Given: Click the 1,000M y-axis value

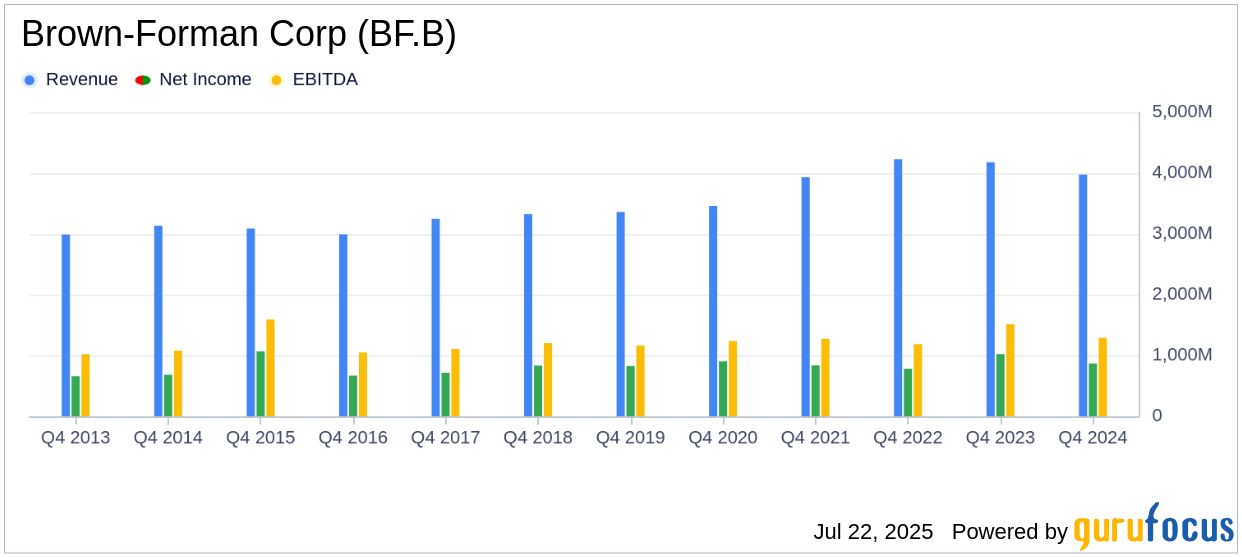Looking at the screenshot, I should point(1182,355).
